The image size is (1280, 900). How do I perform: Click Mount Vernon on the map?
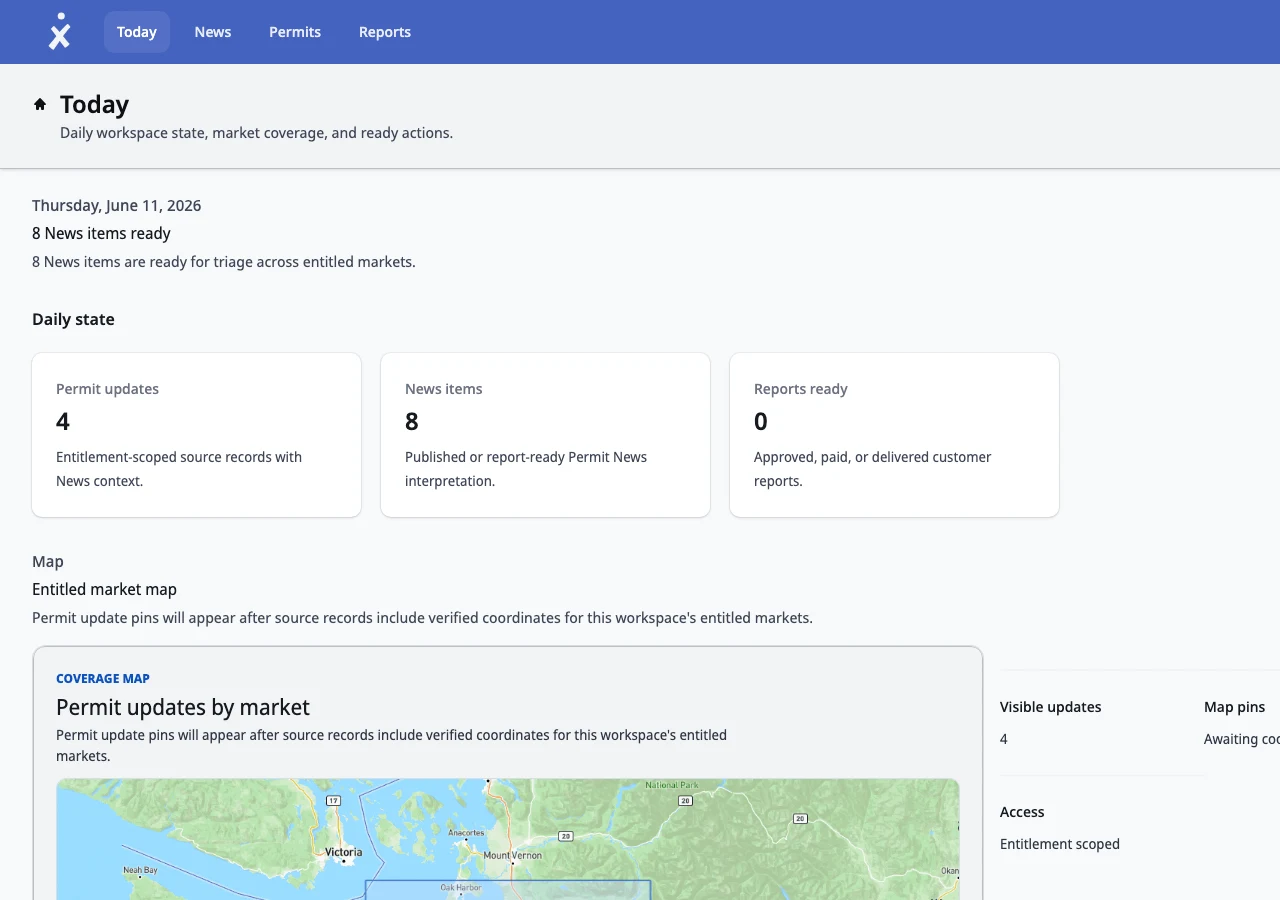[512, 855]
